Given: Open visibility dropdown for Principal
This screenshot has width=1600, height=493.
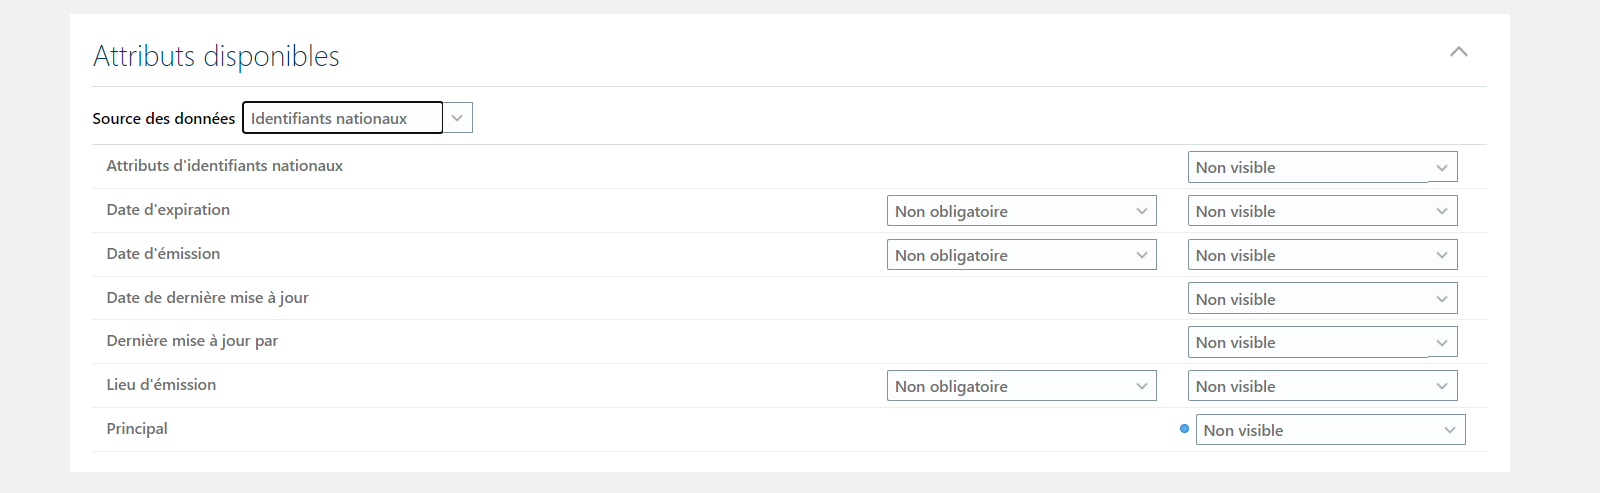Looking at the screenshot, I should coord(1330,430).
